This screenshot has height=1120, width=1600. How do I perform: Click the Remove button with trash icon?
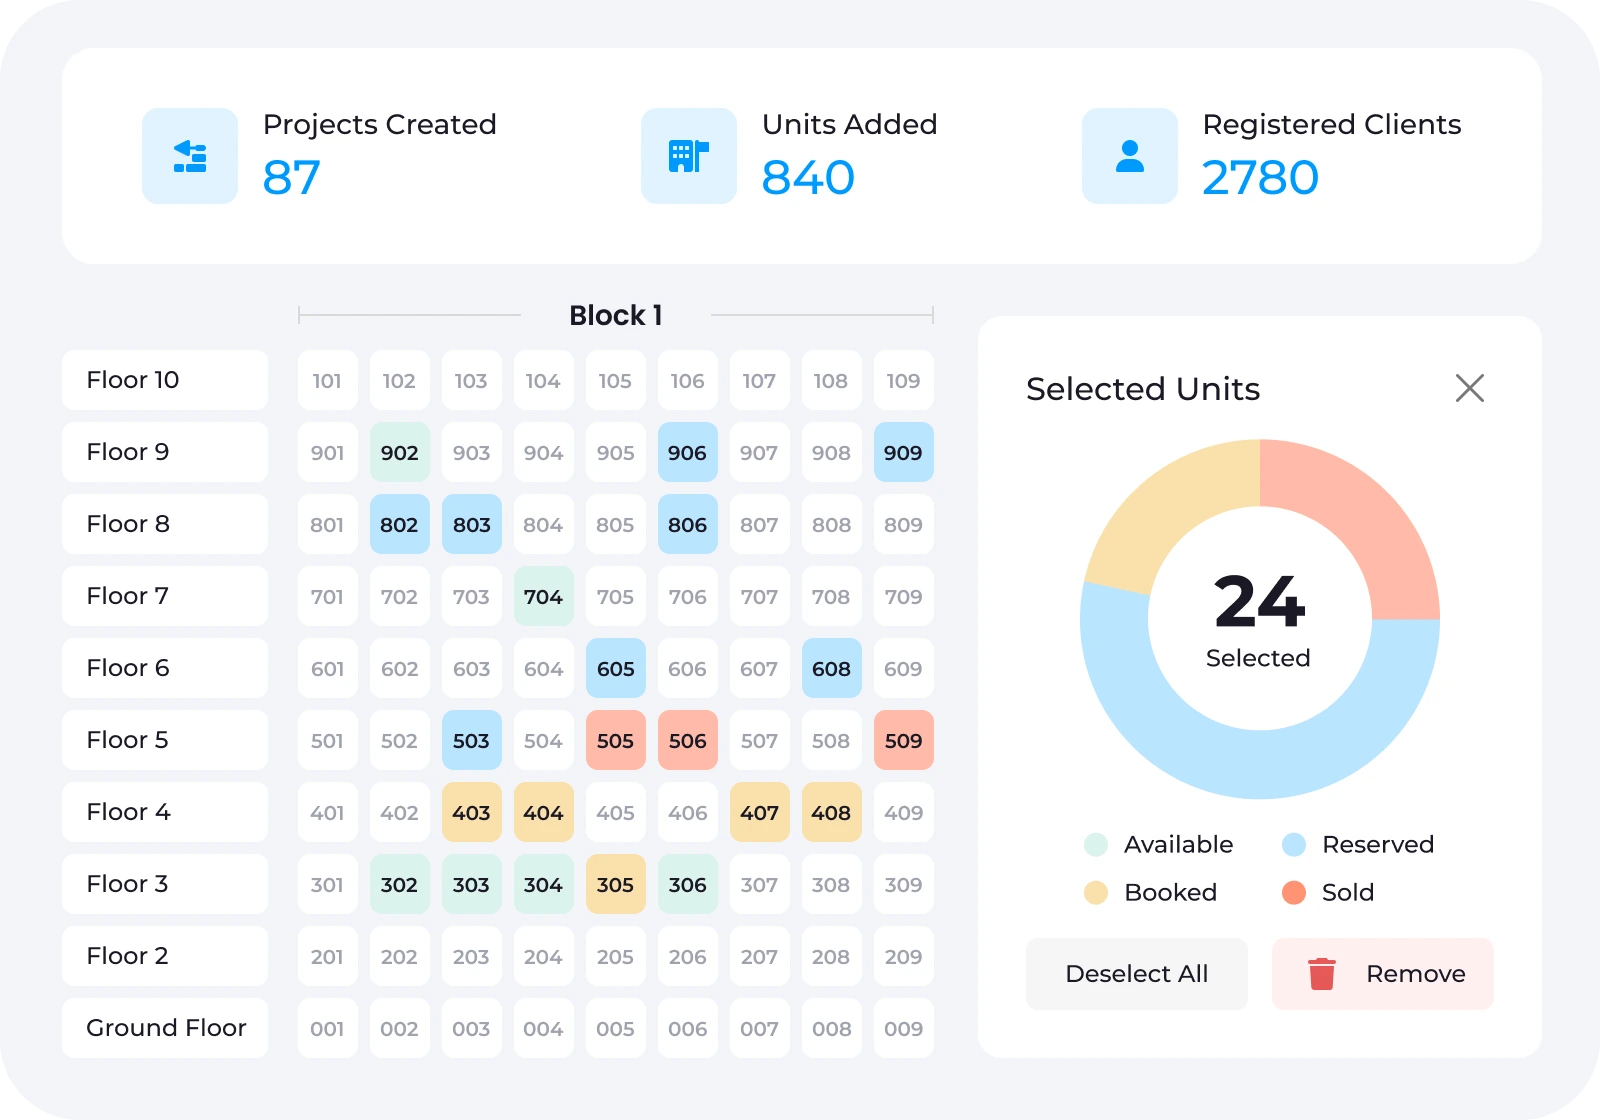tap(1382, 974)
